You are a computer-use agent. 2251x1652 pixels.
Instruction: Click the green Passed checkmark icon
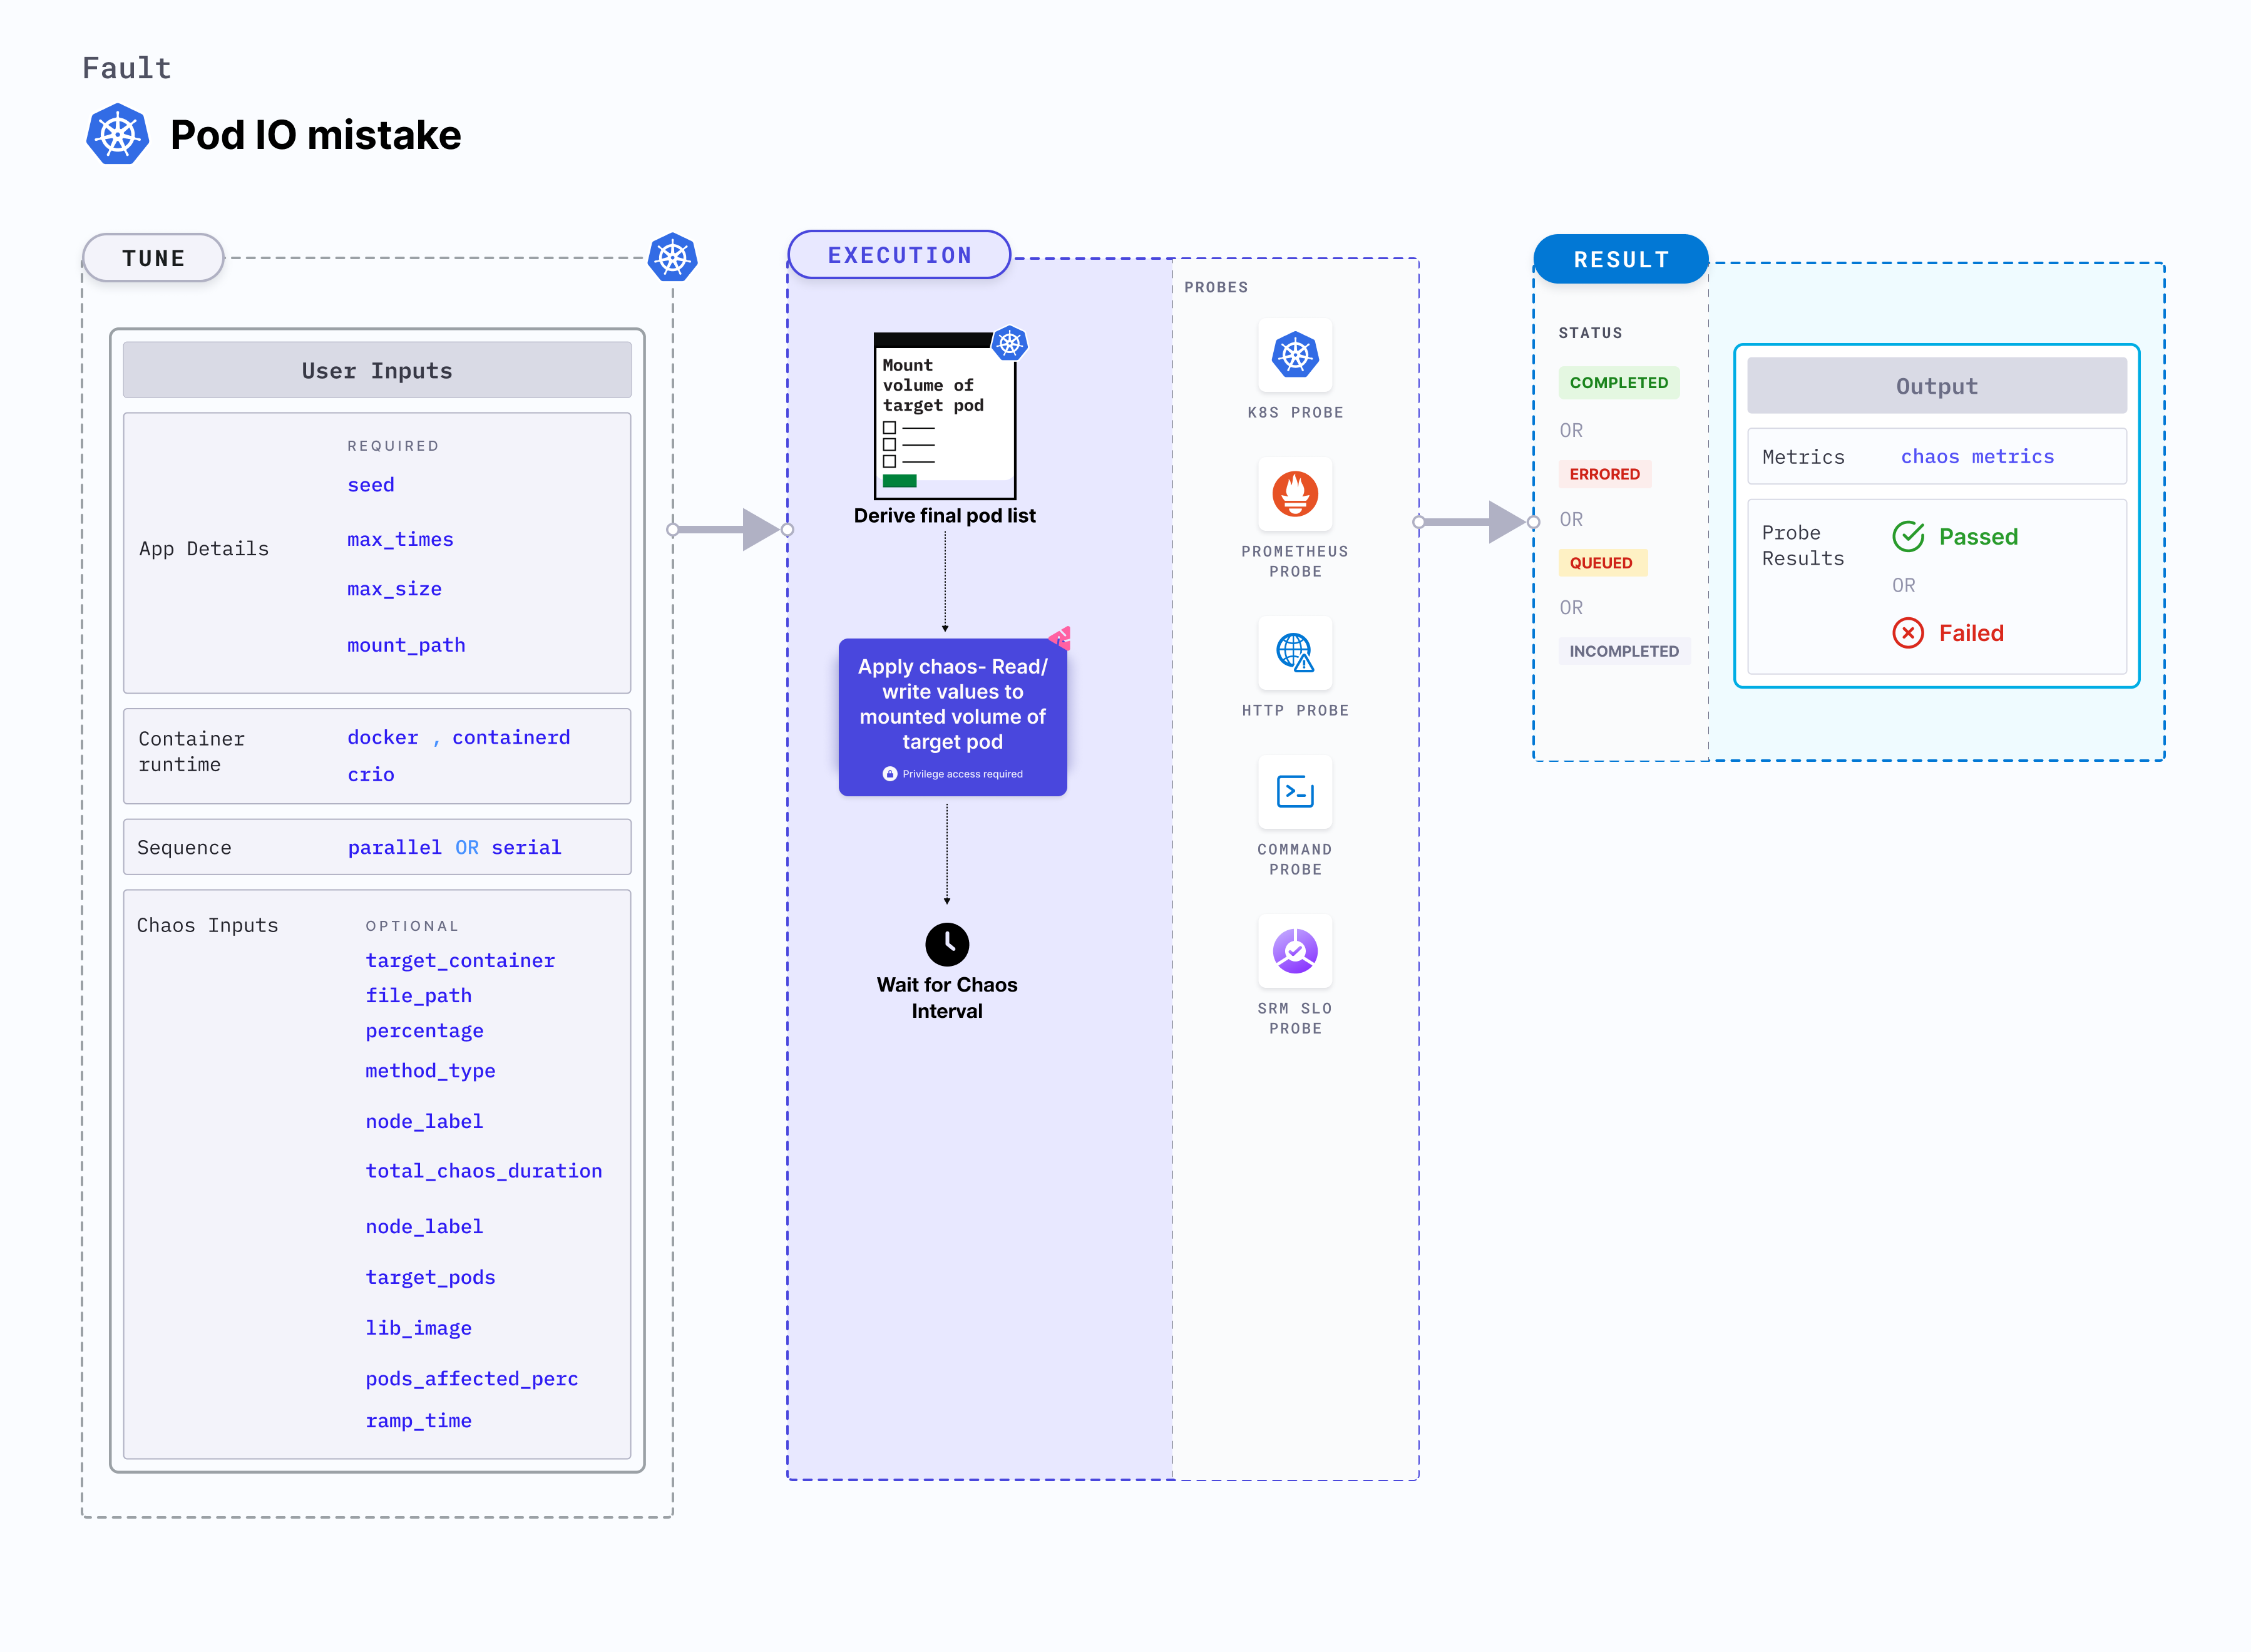[1907, 537]
